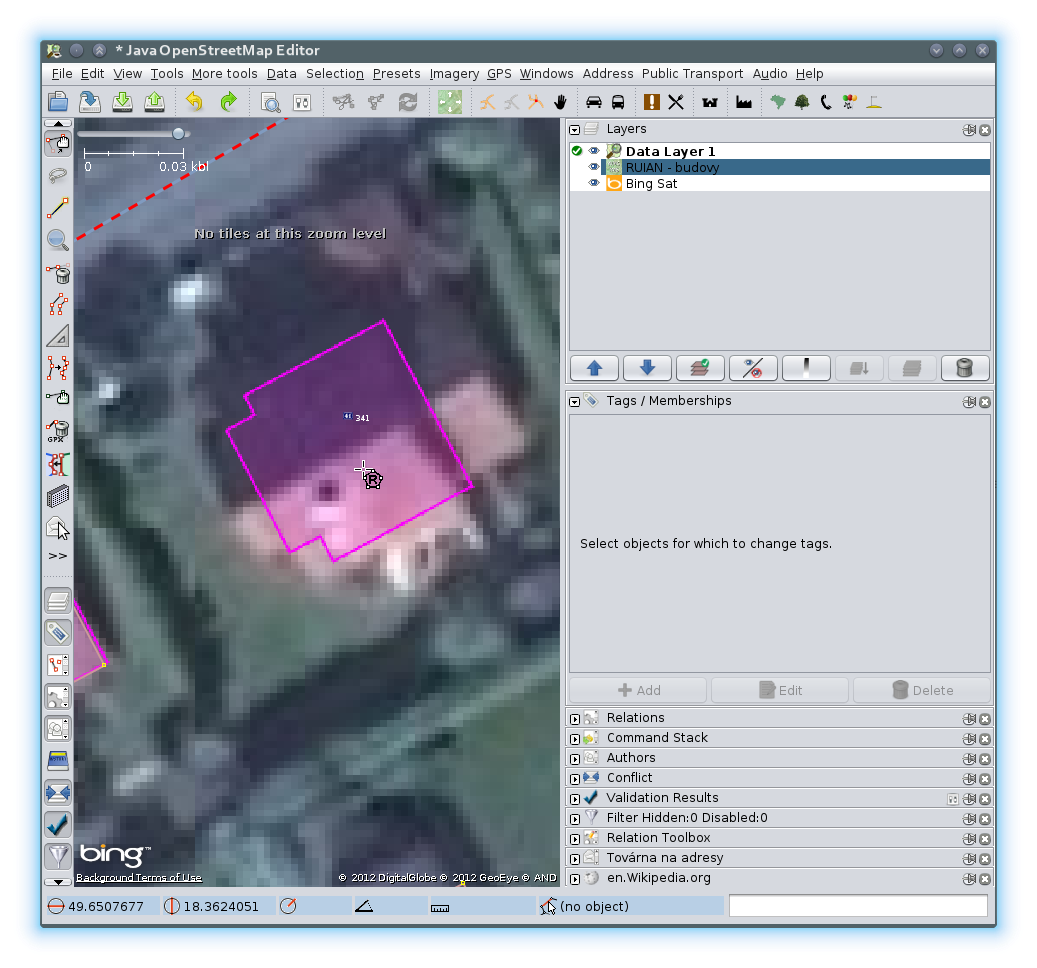Activate the hand Select tool

tap(58, 143)
